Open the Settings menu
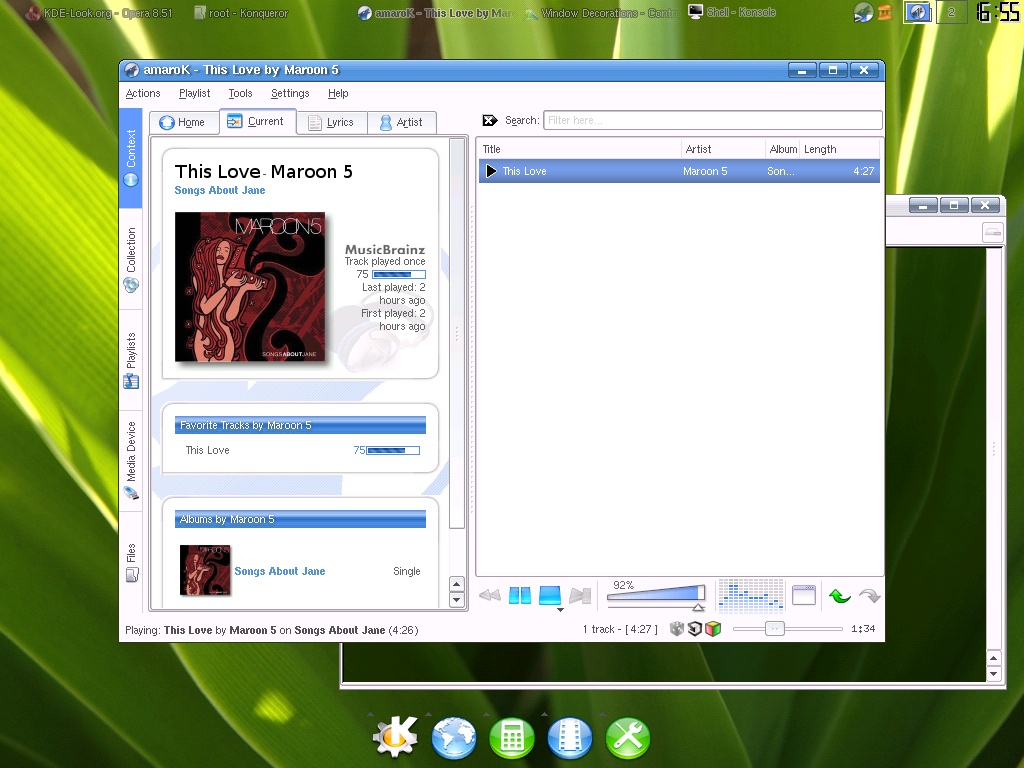 290,93
